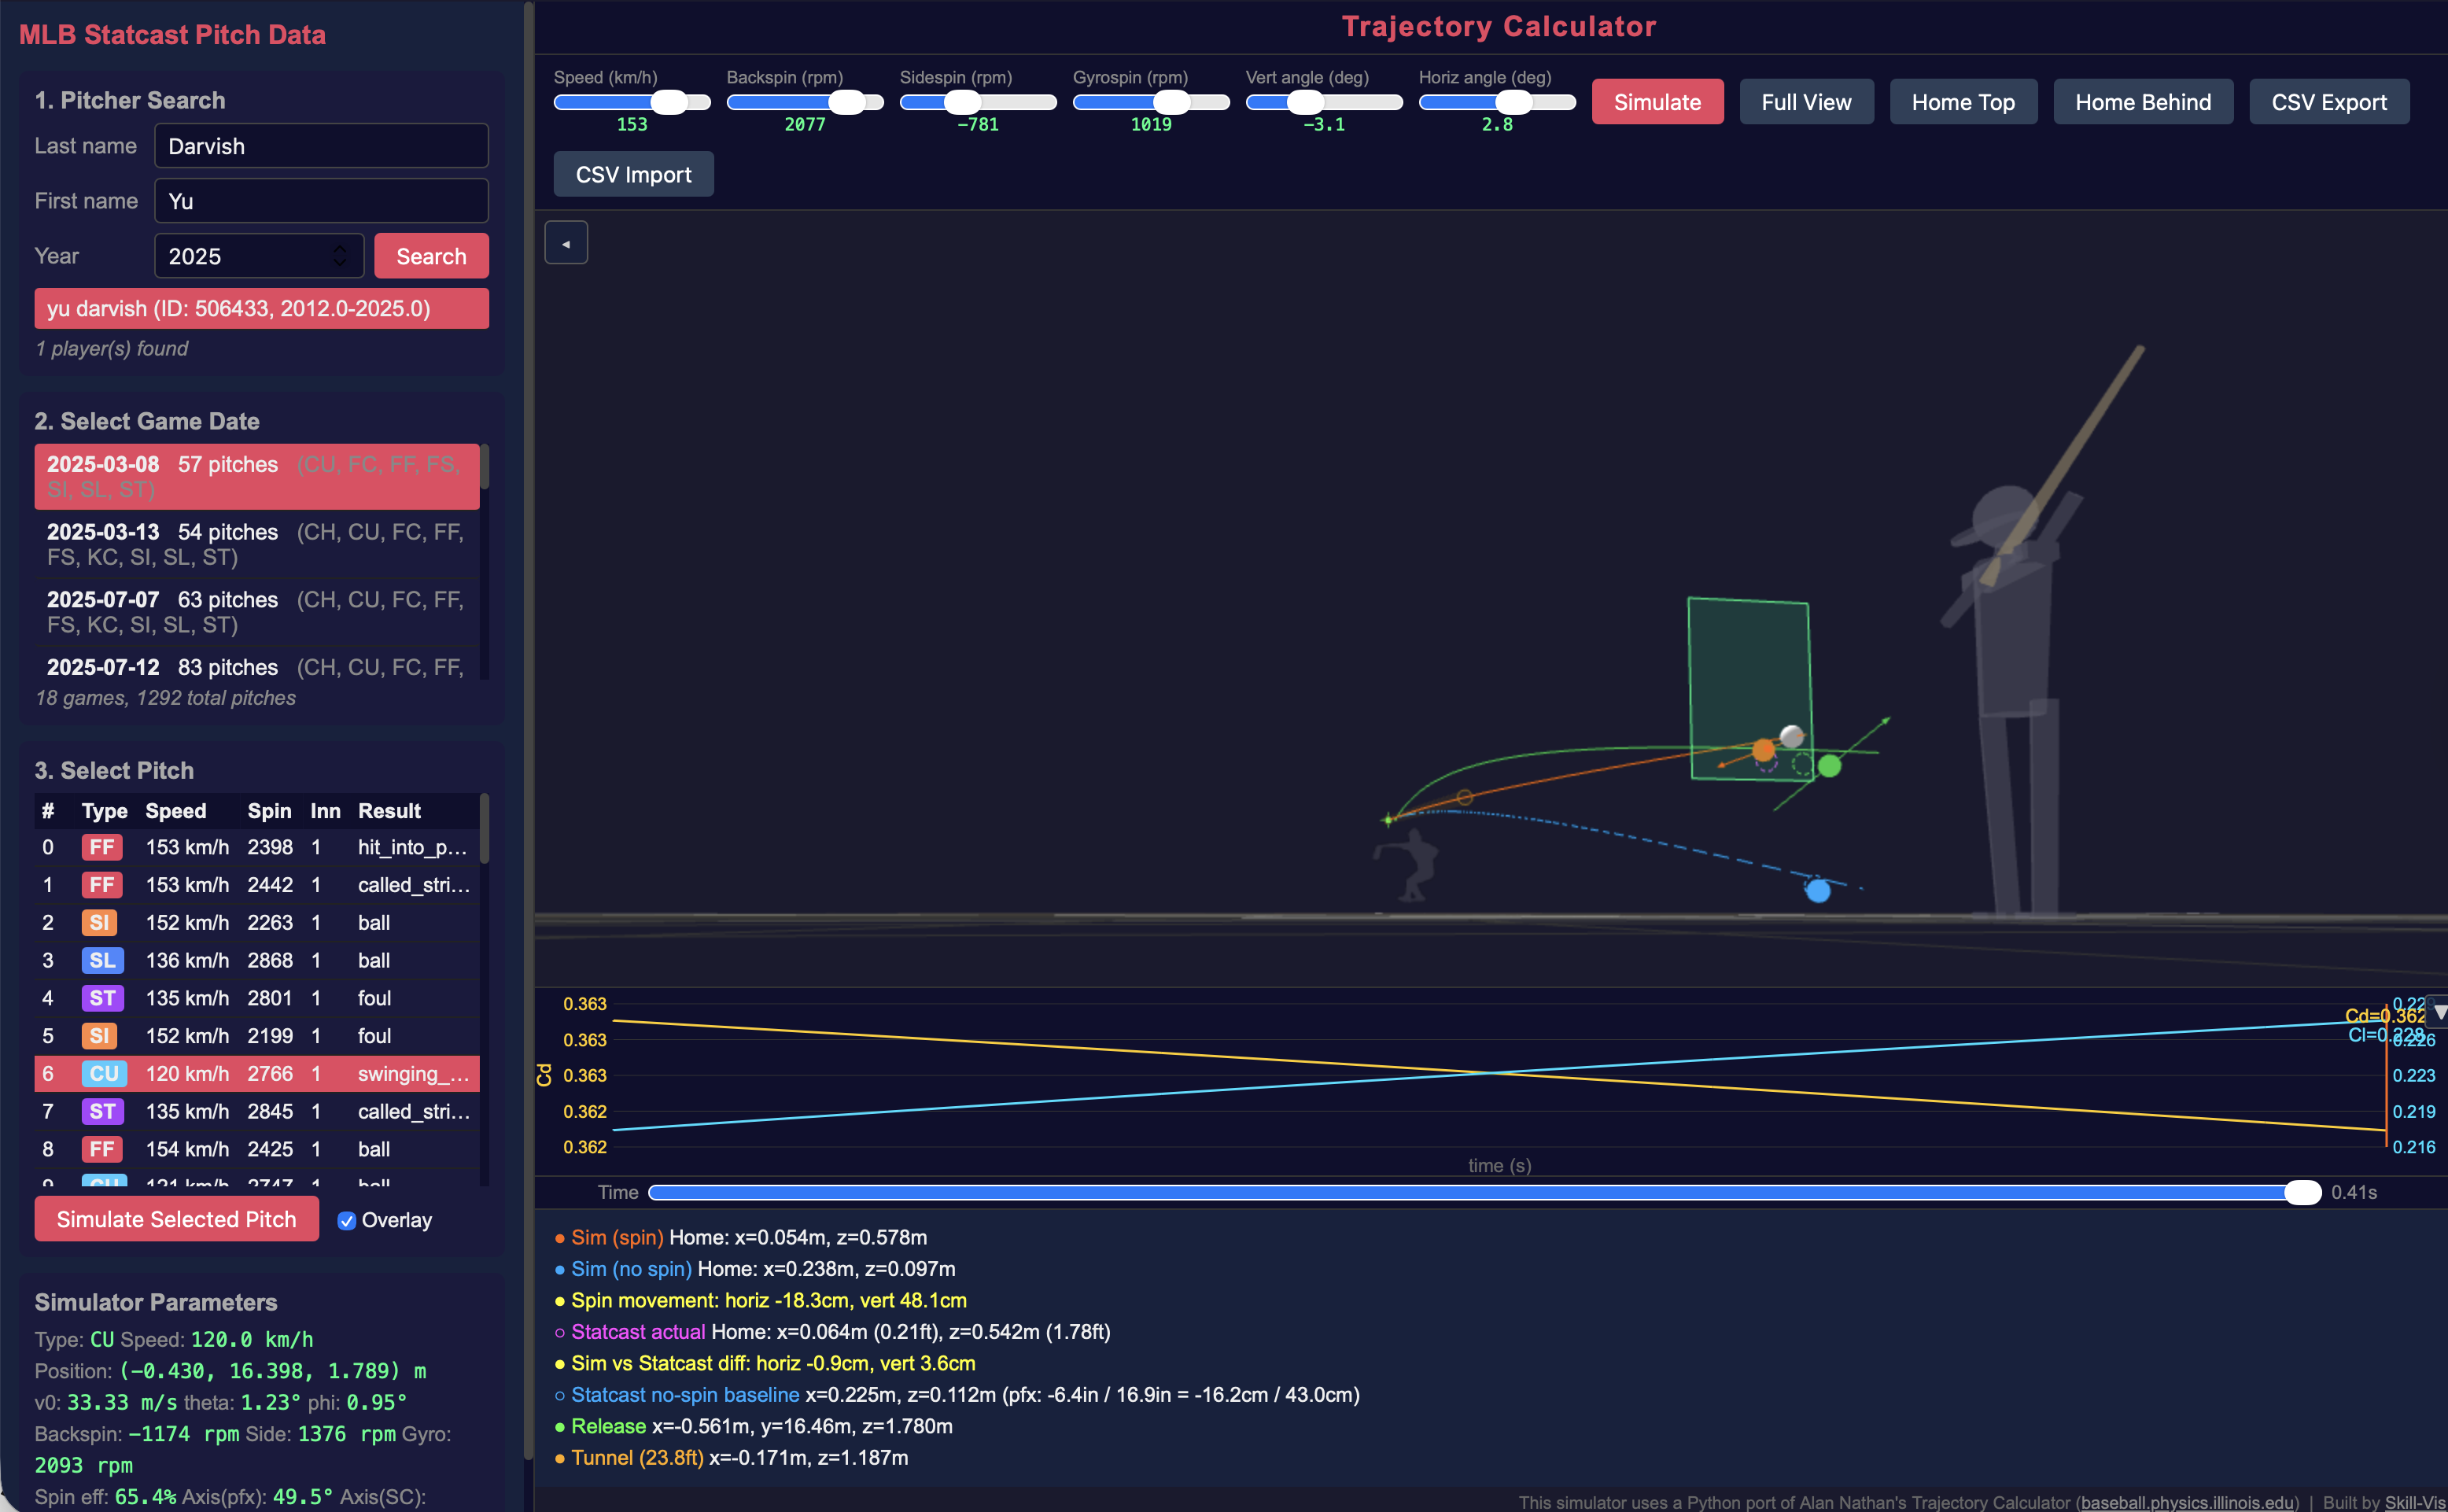
Task: Select yu darvish search result
Action: [x=261, y=308]
